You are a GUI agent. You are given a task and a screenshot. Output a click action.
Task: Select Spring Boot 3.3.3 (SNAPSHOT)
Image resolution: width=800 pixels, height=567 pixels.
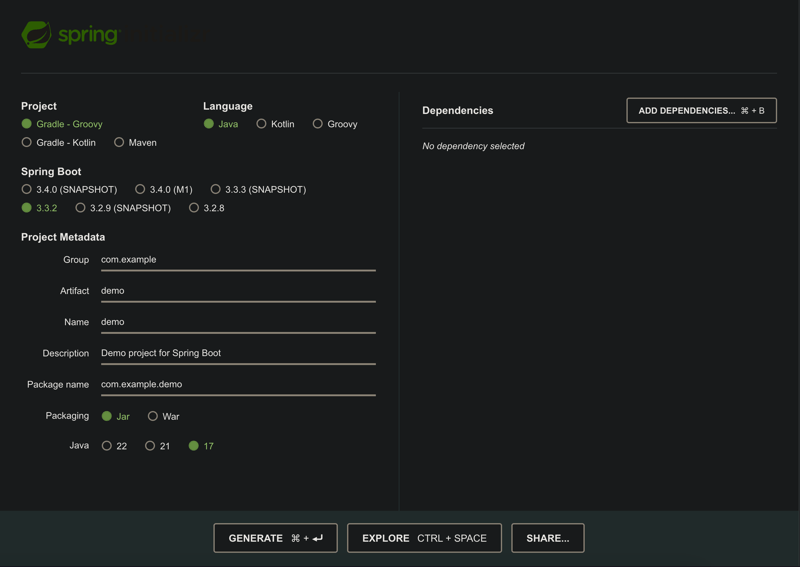coord(258,189)
